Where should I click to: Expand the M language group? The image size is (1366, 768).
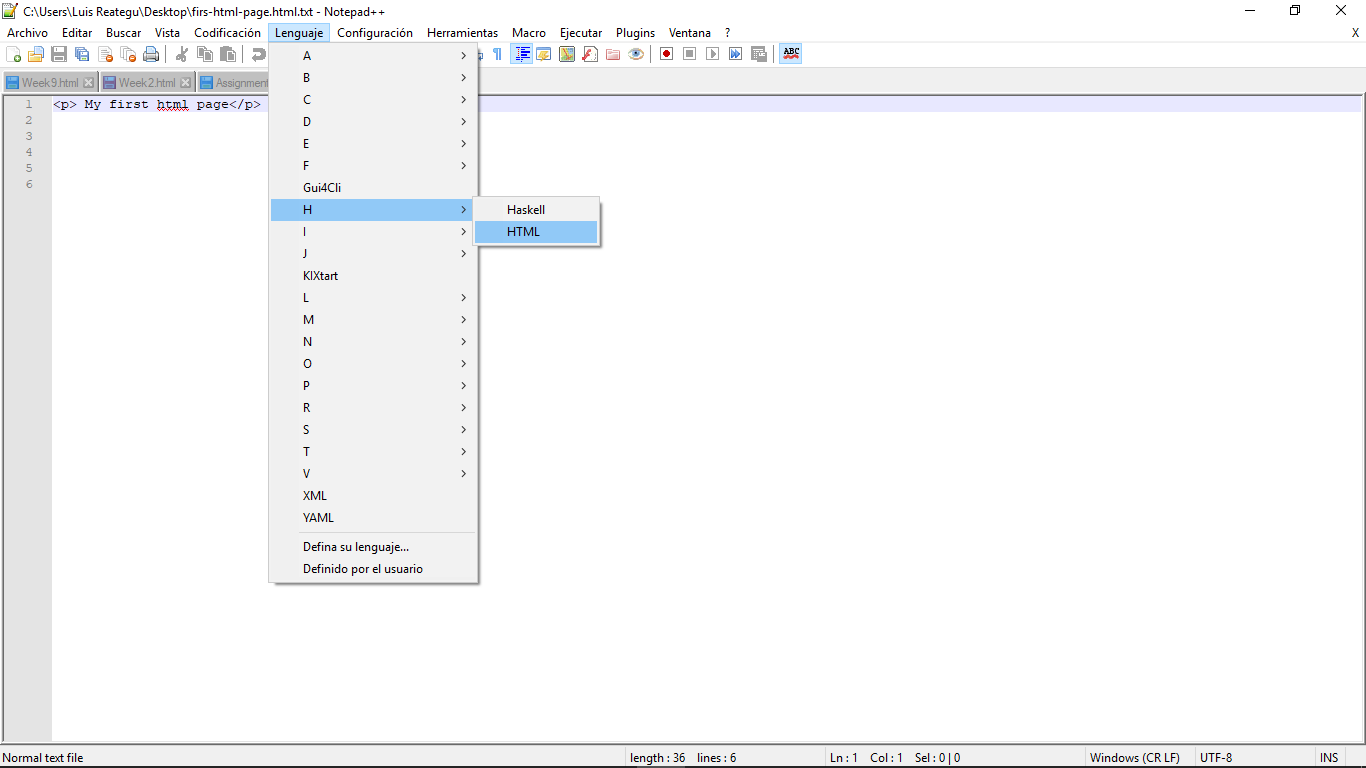(x=374, y=320)
